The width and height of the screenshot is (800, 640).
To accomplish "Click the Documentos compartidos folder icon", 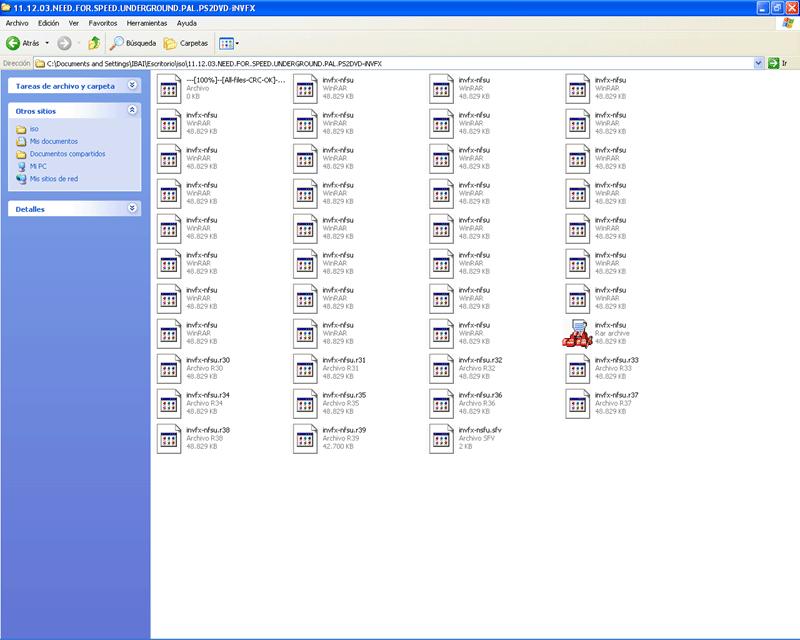I will (x=21, y=154).
